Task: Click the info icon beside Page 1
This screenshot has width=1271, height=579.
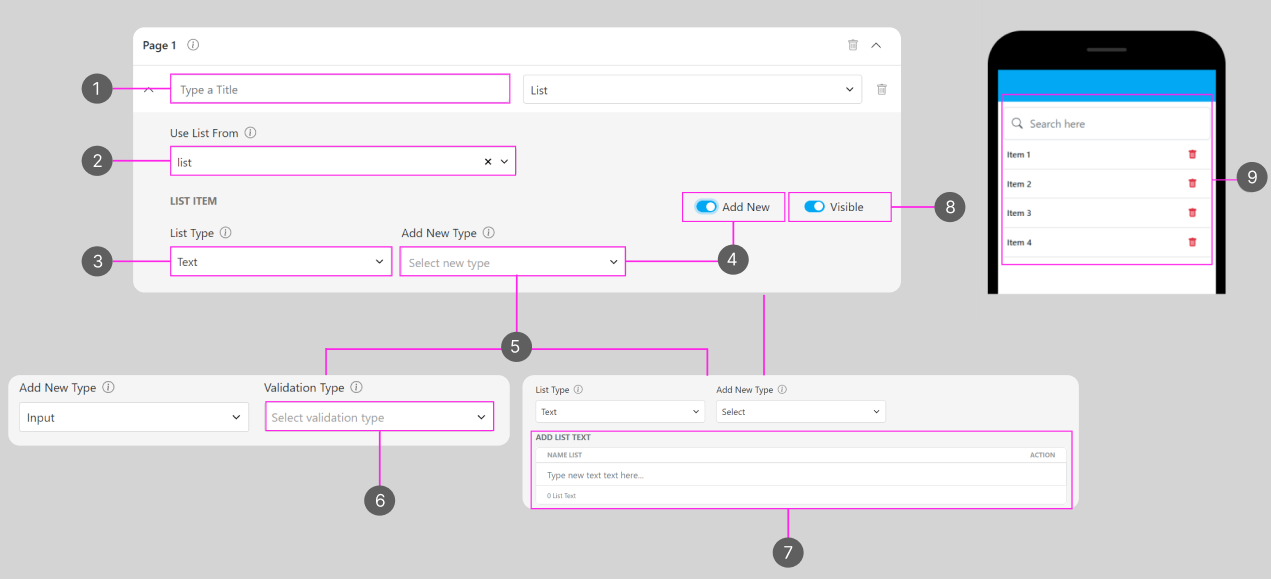Action: click(x=193, y=45)
